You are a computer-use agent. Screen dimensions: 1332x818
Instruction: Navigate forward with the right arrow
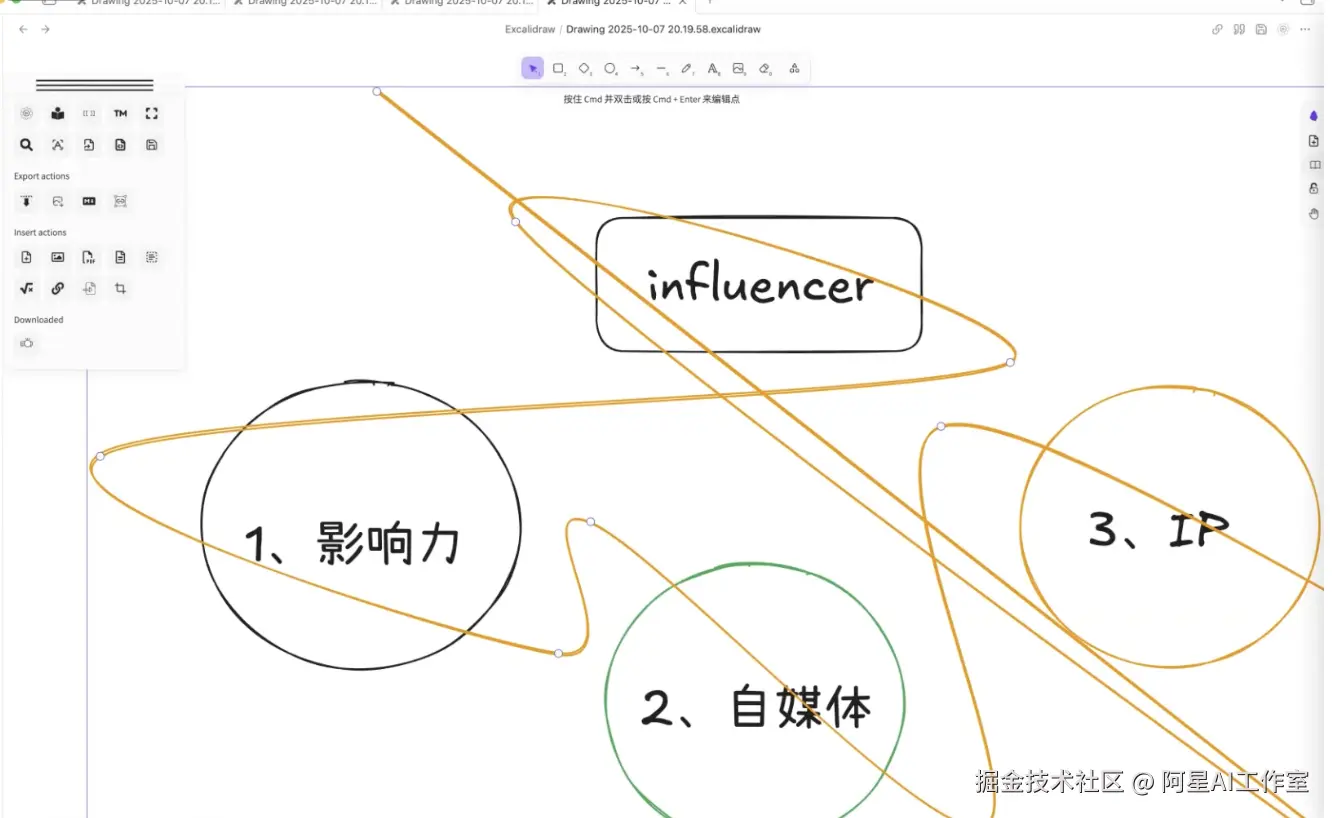pos(45,29)
